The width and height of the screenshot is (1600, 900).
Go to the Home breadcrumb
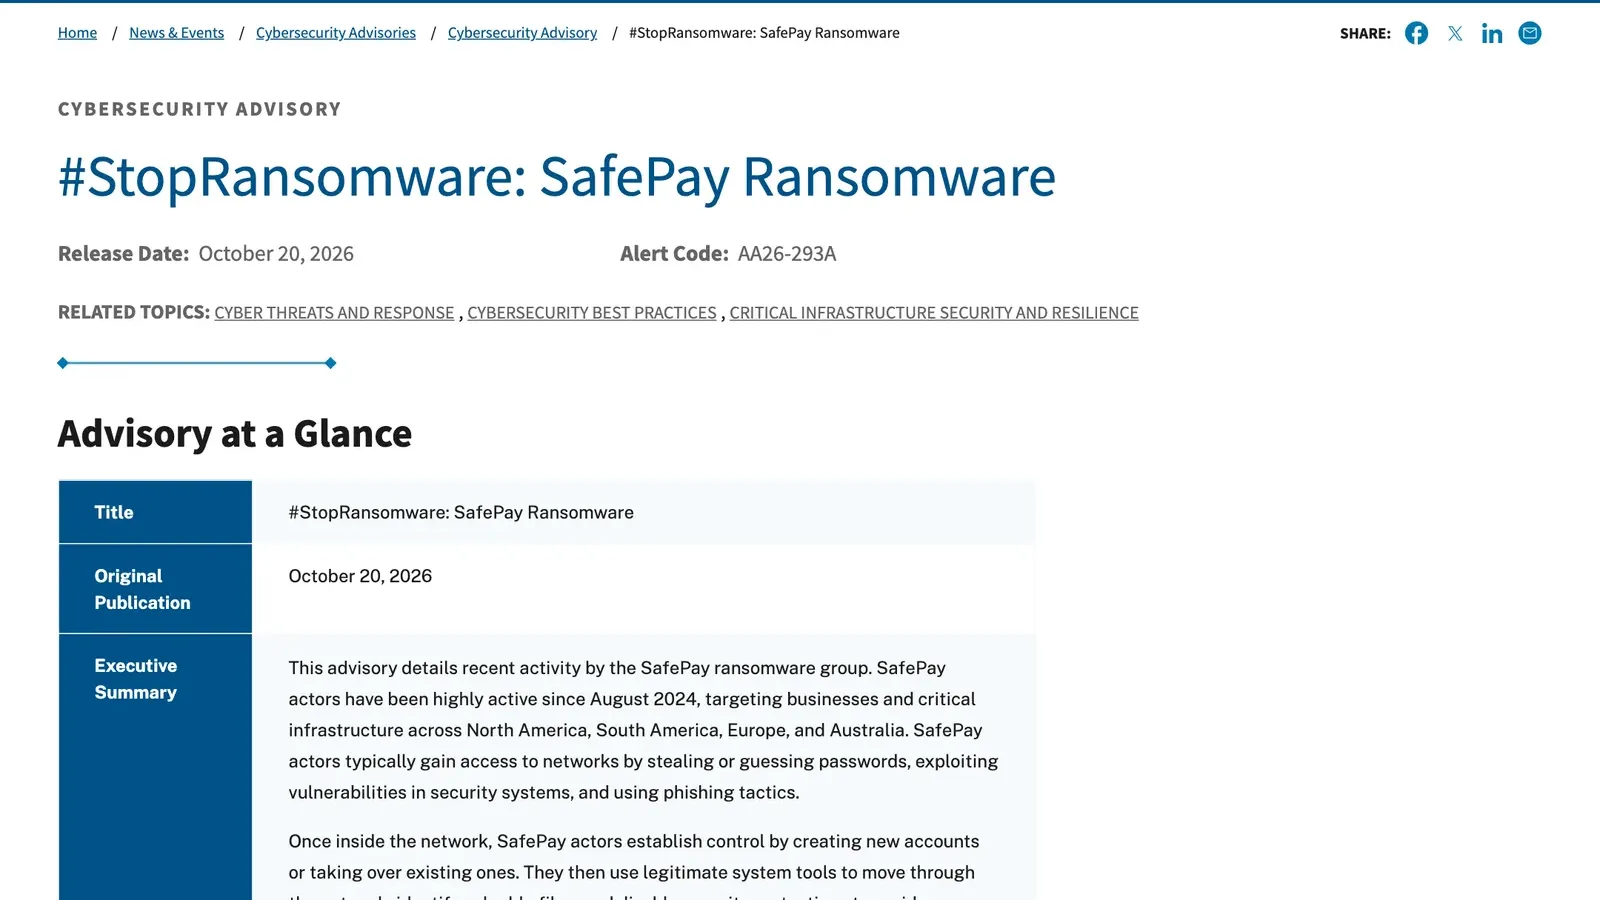coord(77,33)
